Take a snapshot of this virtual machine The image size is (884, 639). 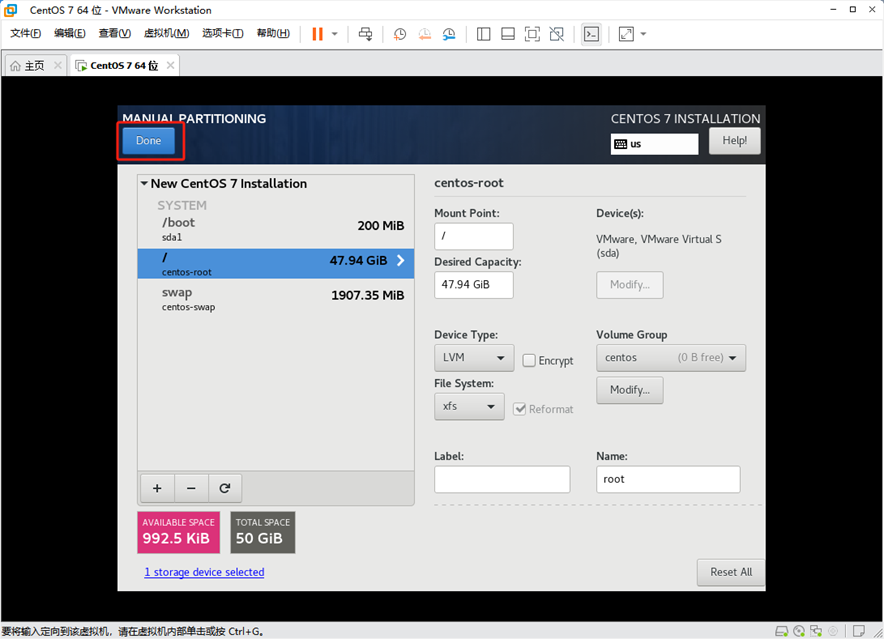click(400, 34)
